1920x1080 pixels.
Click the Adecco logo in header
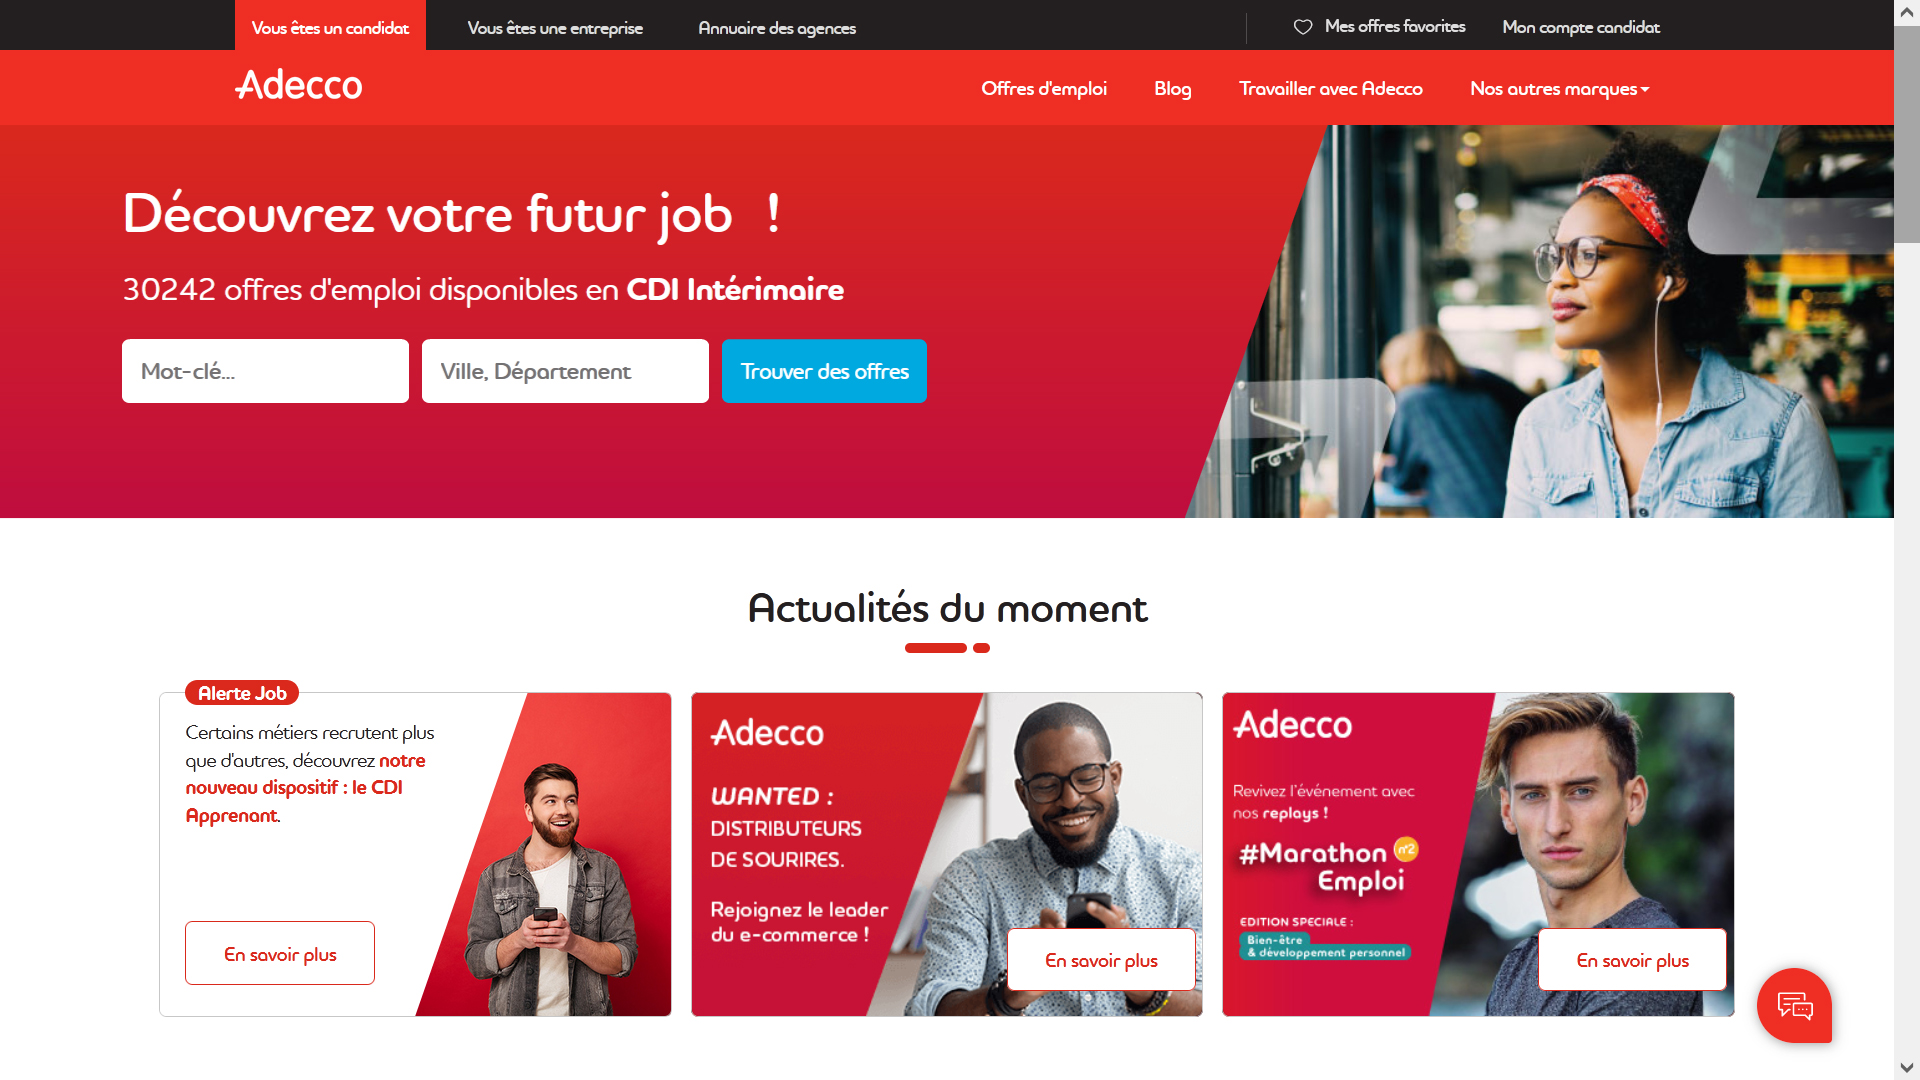click(x=298, y=86)
